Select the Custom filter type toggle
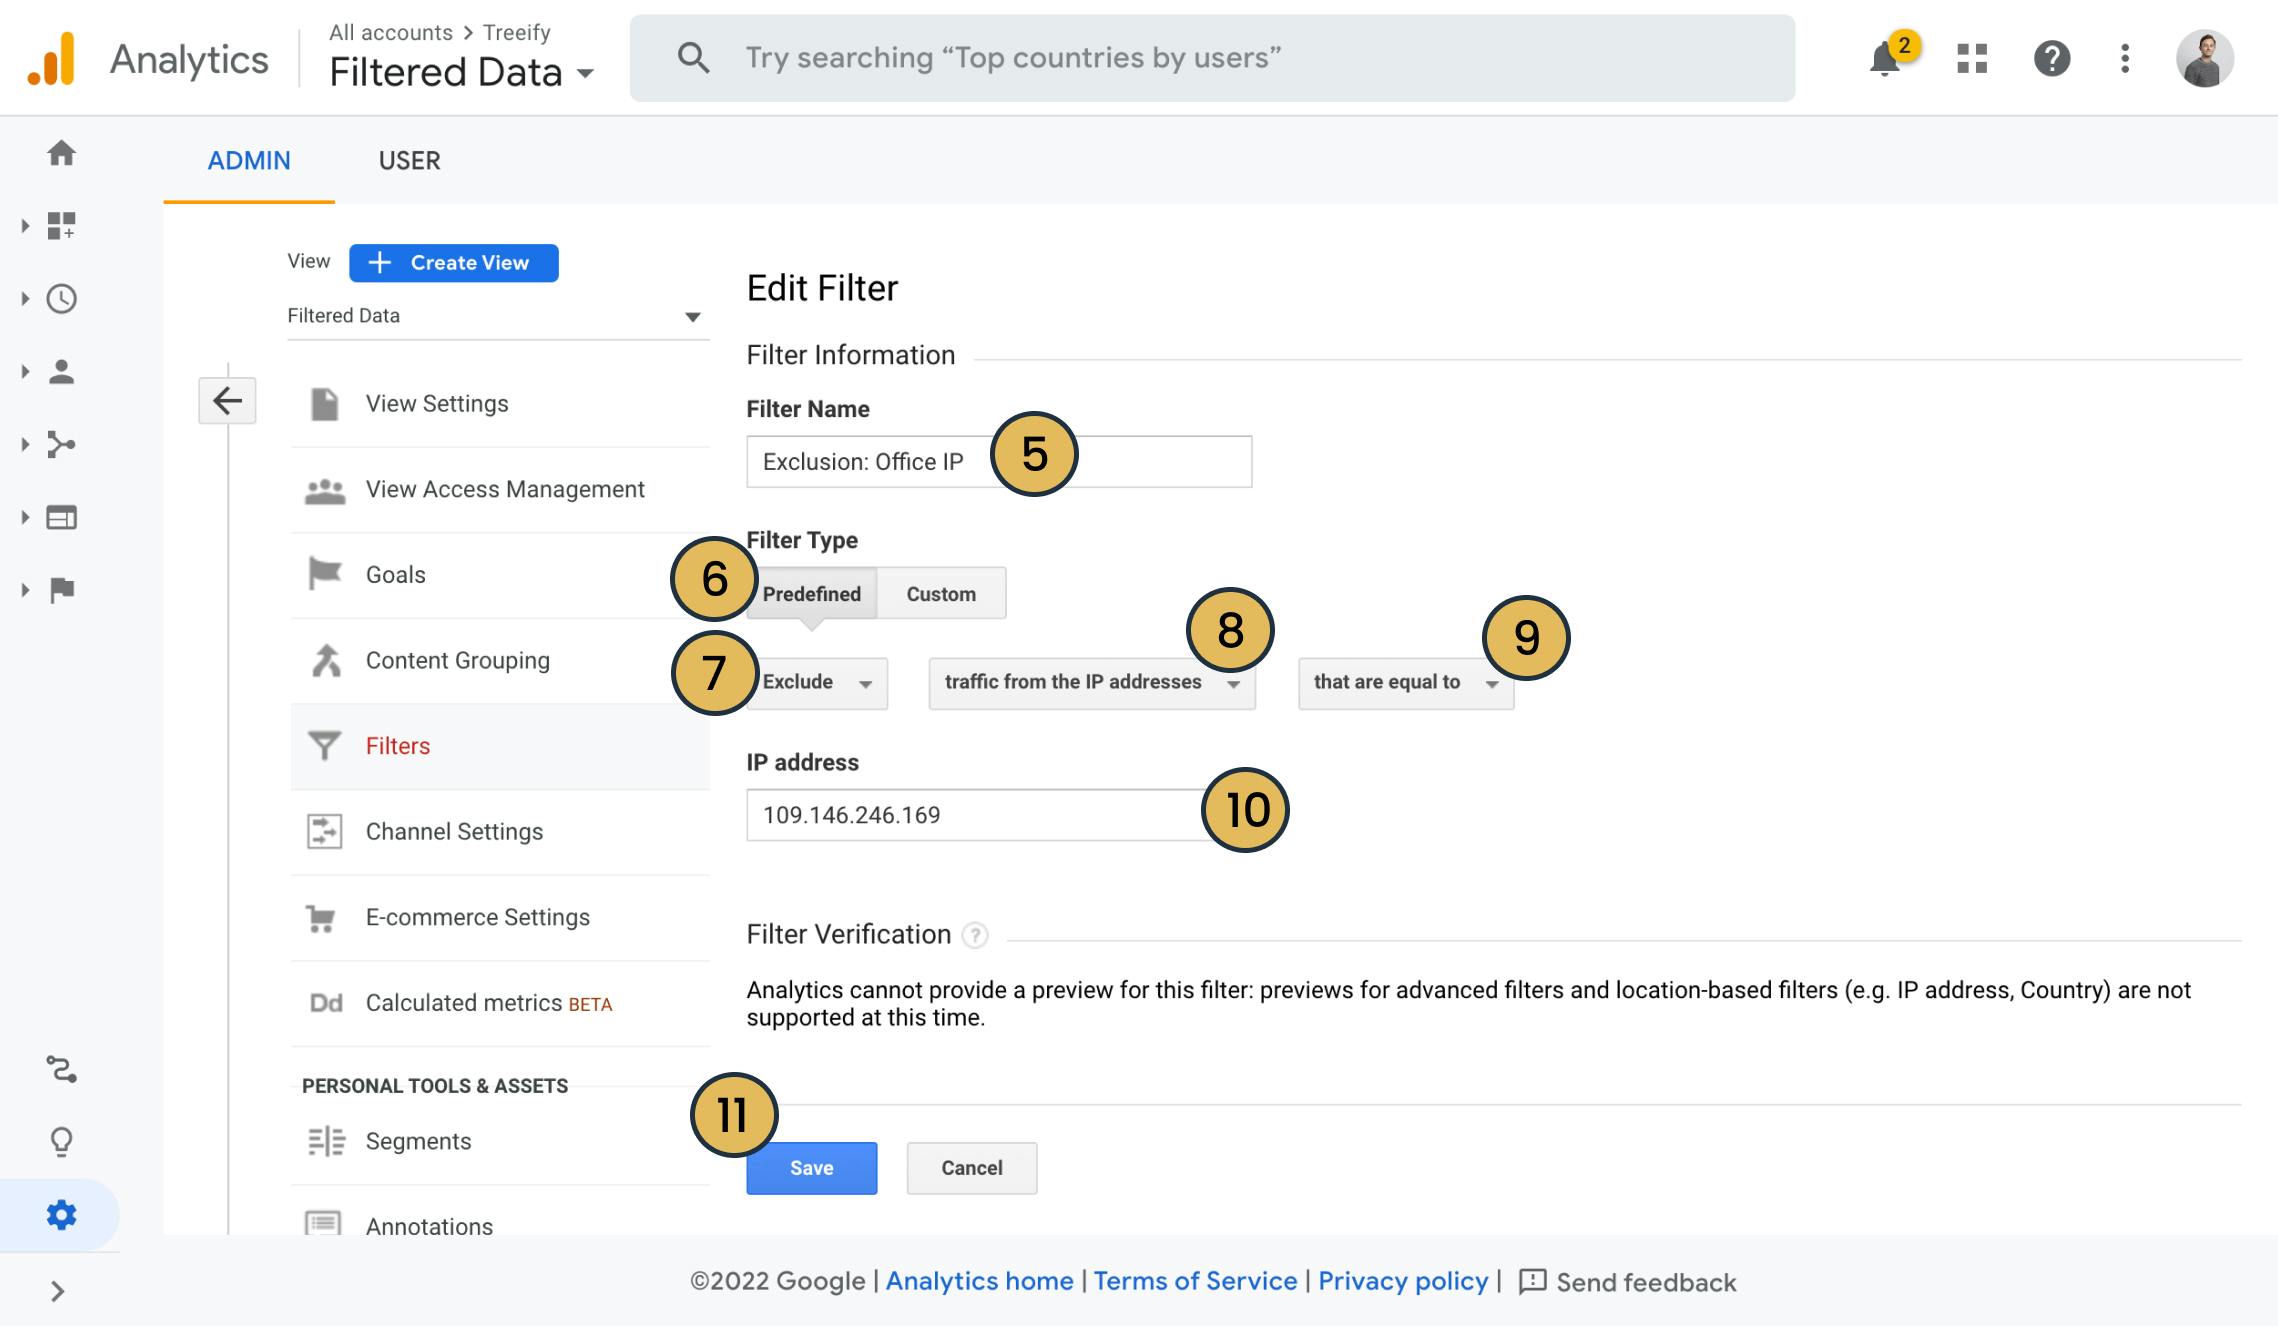2278x1326 pixels. (x=941, y=592)
